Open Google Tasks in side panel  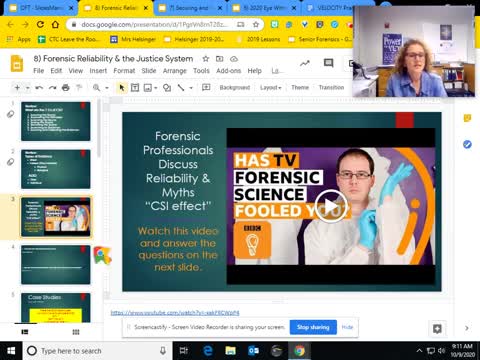pyautogui.click(x=467, y=144)
